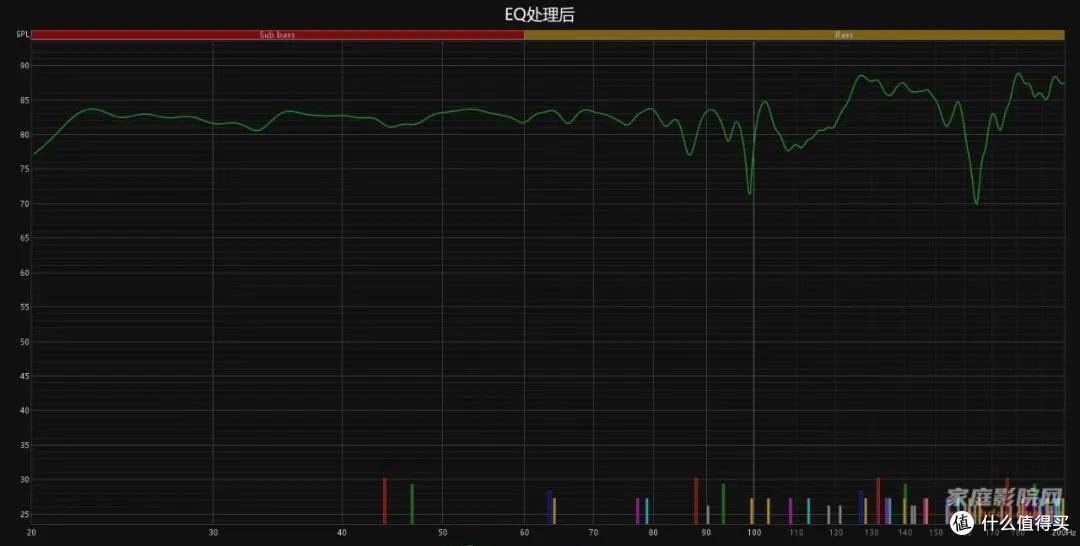
Task: Click the 80 dB label on SPL axis
Action: tap(25, 135)
